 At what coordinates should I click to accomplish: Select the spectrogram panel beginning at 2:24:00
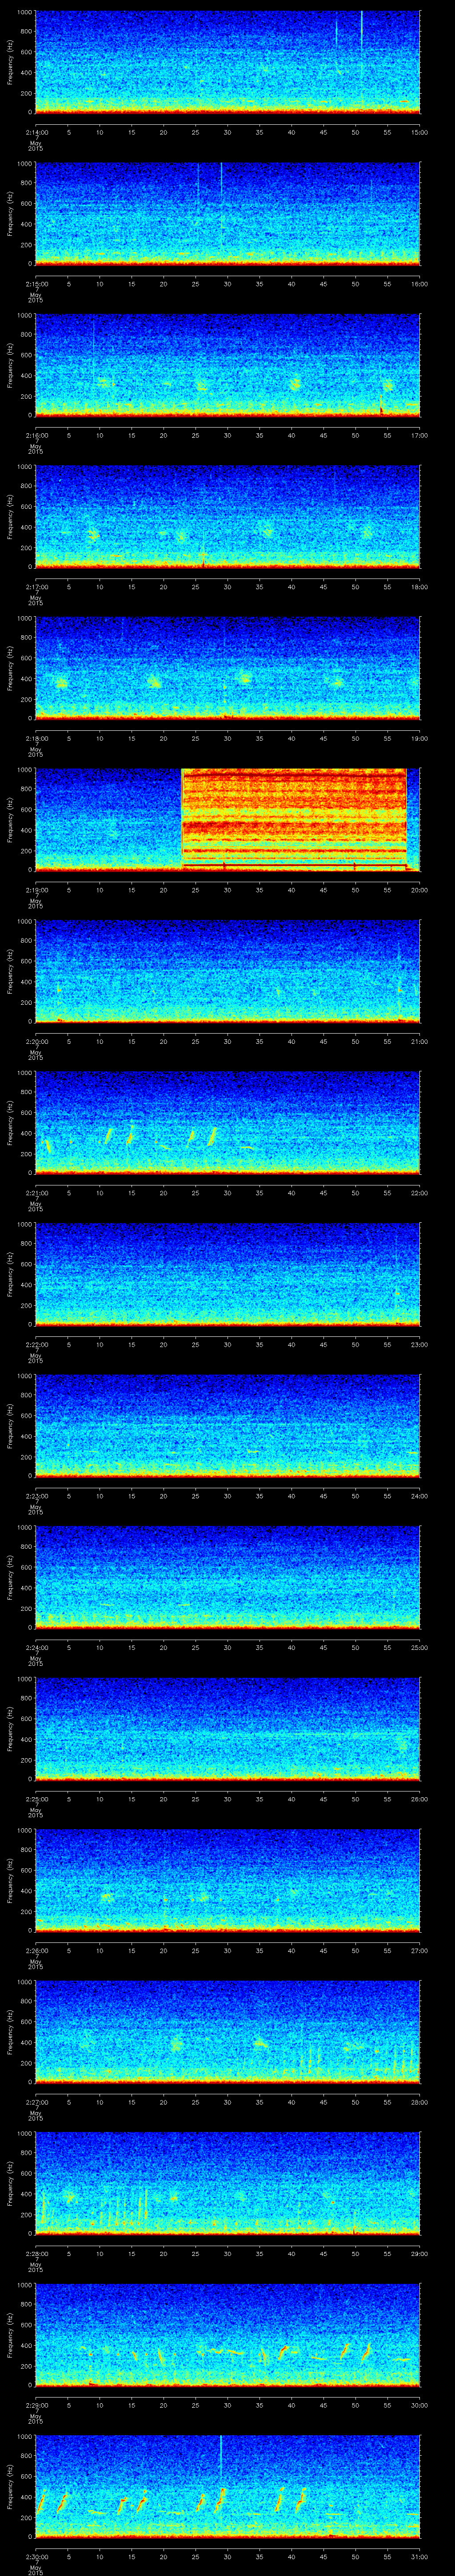click(x=227, y=1577)
